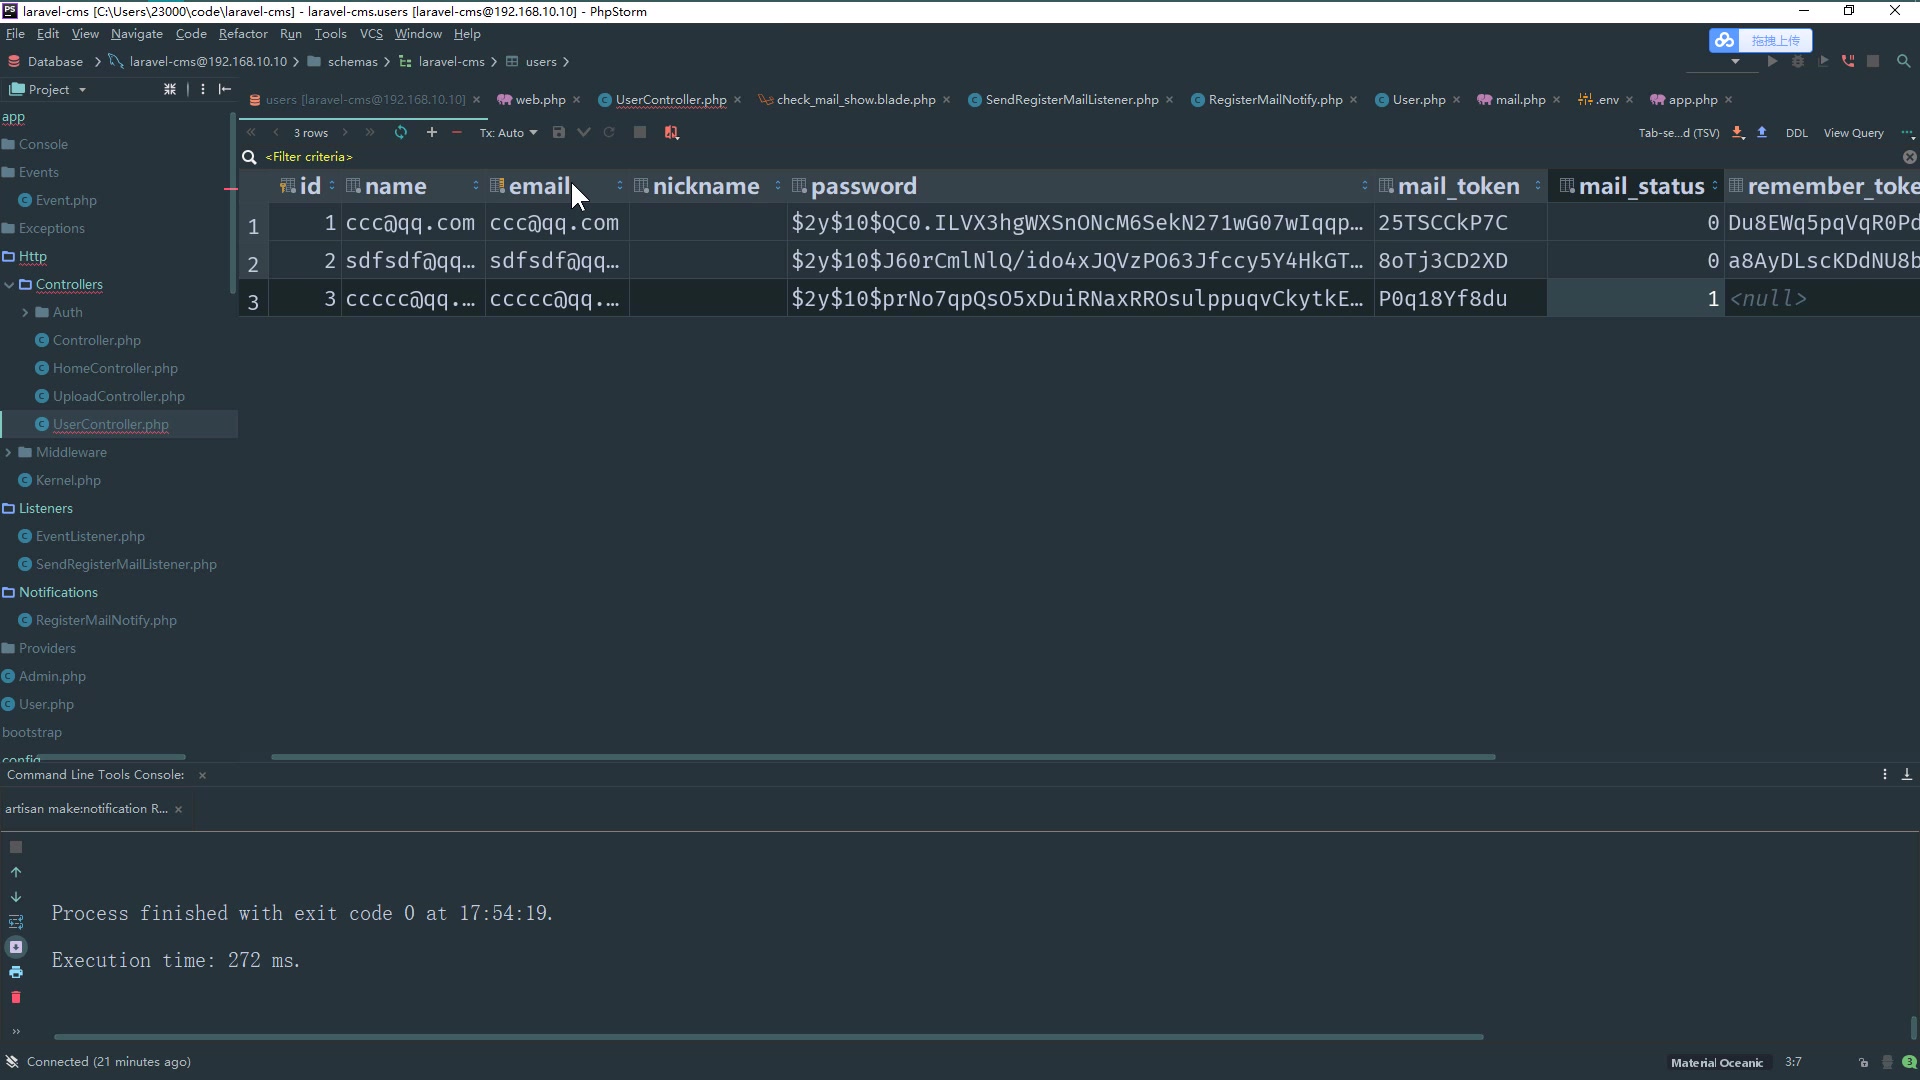Image resolution: width=1920 pixels, height=1080 pixels.
Task: Click the console up arrow icon
Action: point(16,872)
